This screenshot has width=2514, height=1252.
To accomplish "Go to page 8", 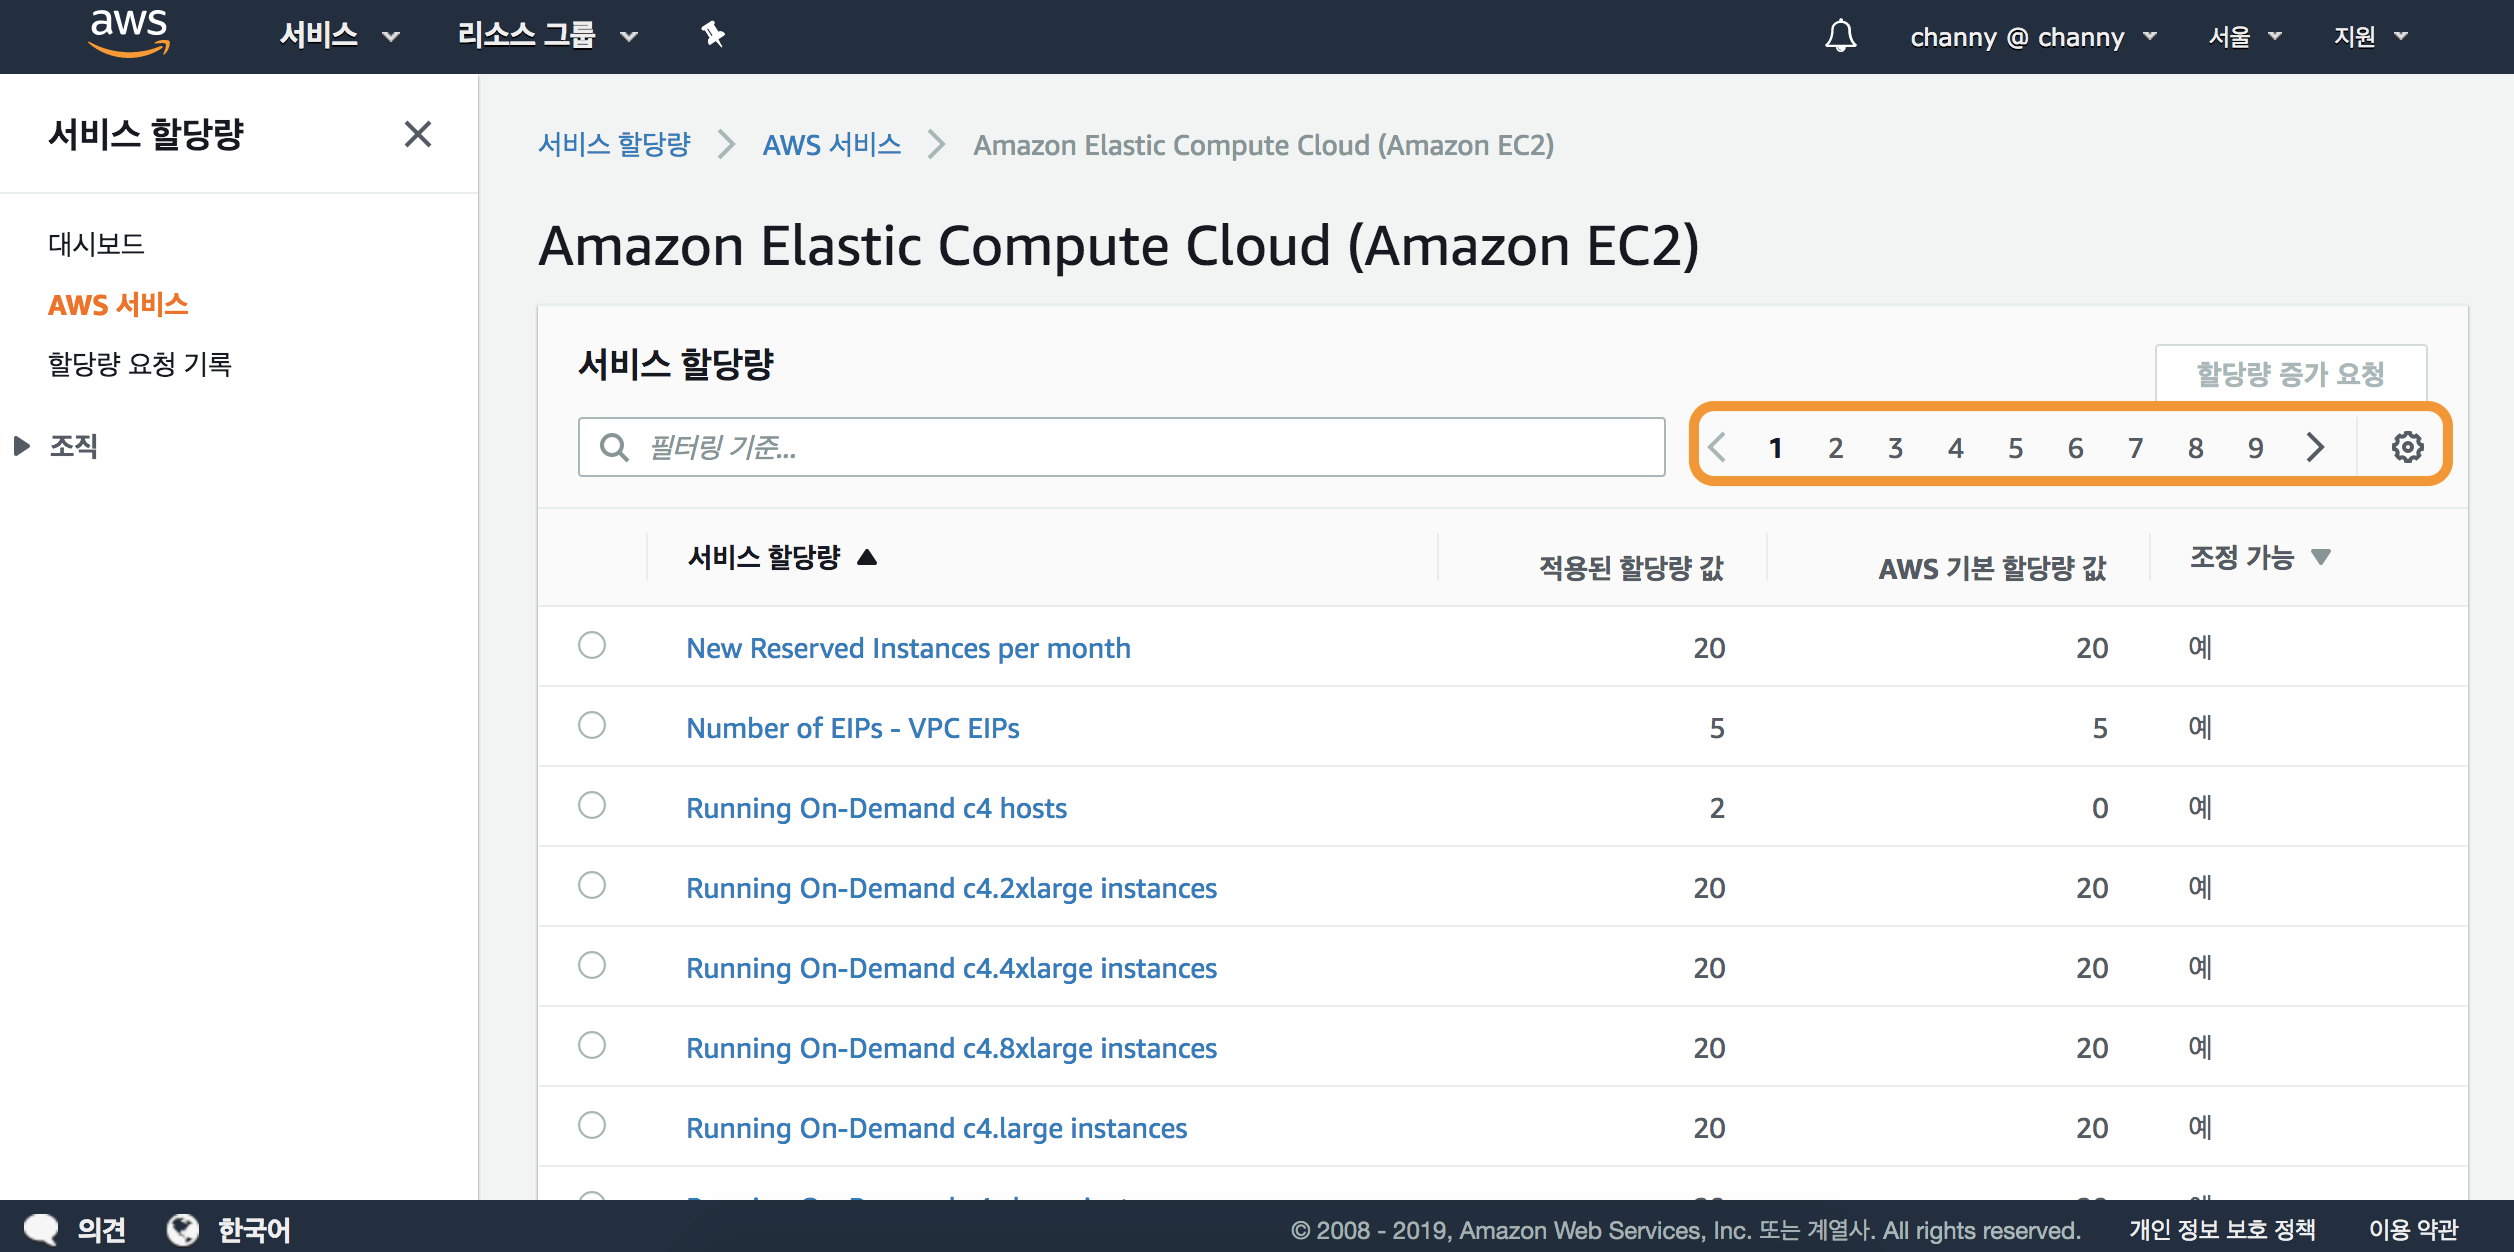I will [x=2195, y=448].
